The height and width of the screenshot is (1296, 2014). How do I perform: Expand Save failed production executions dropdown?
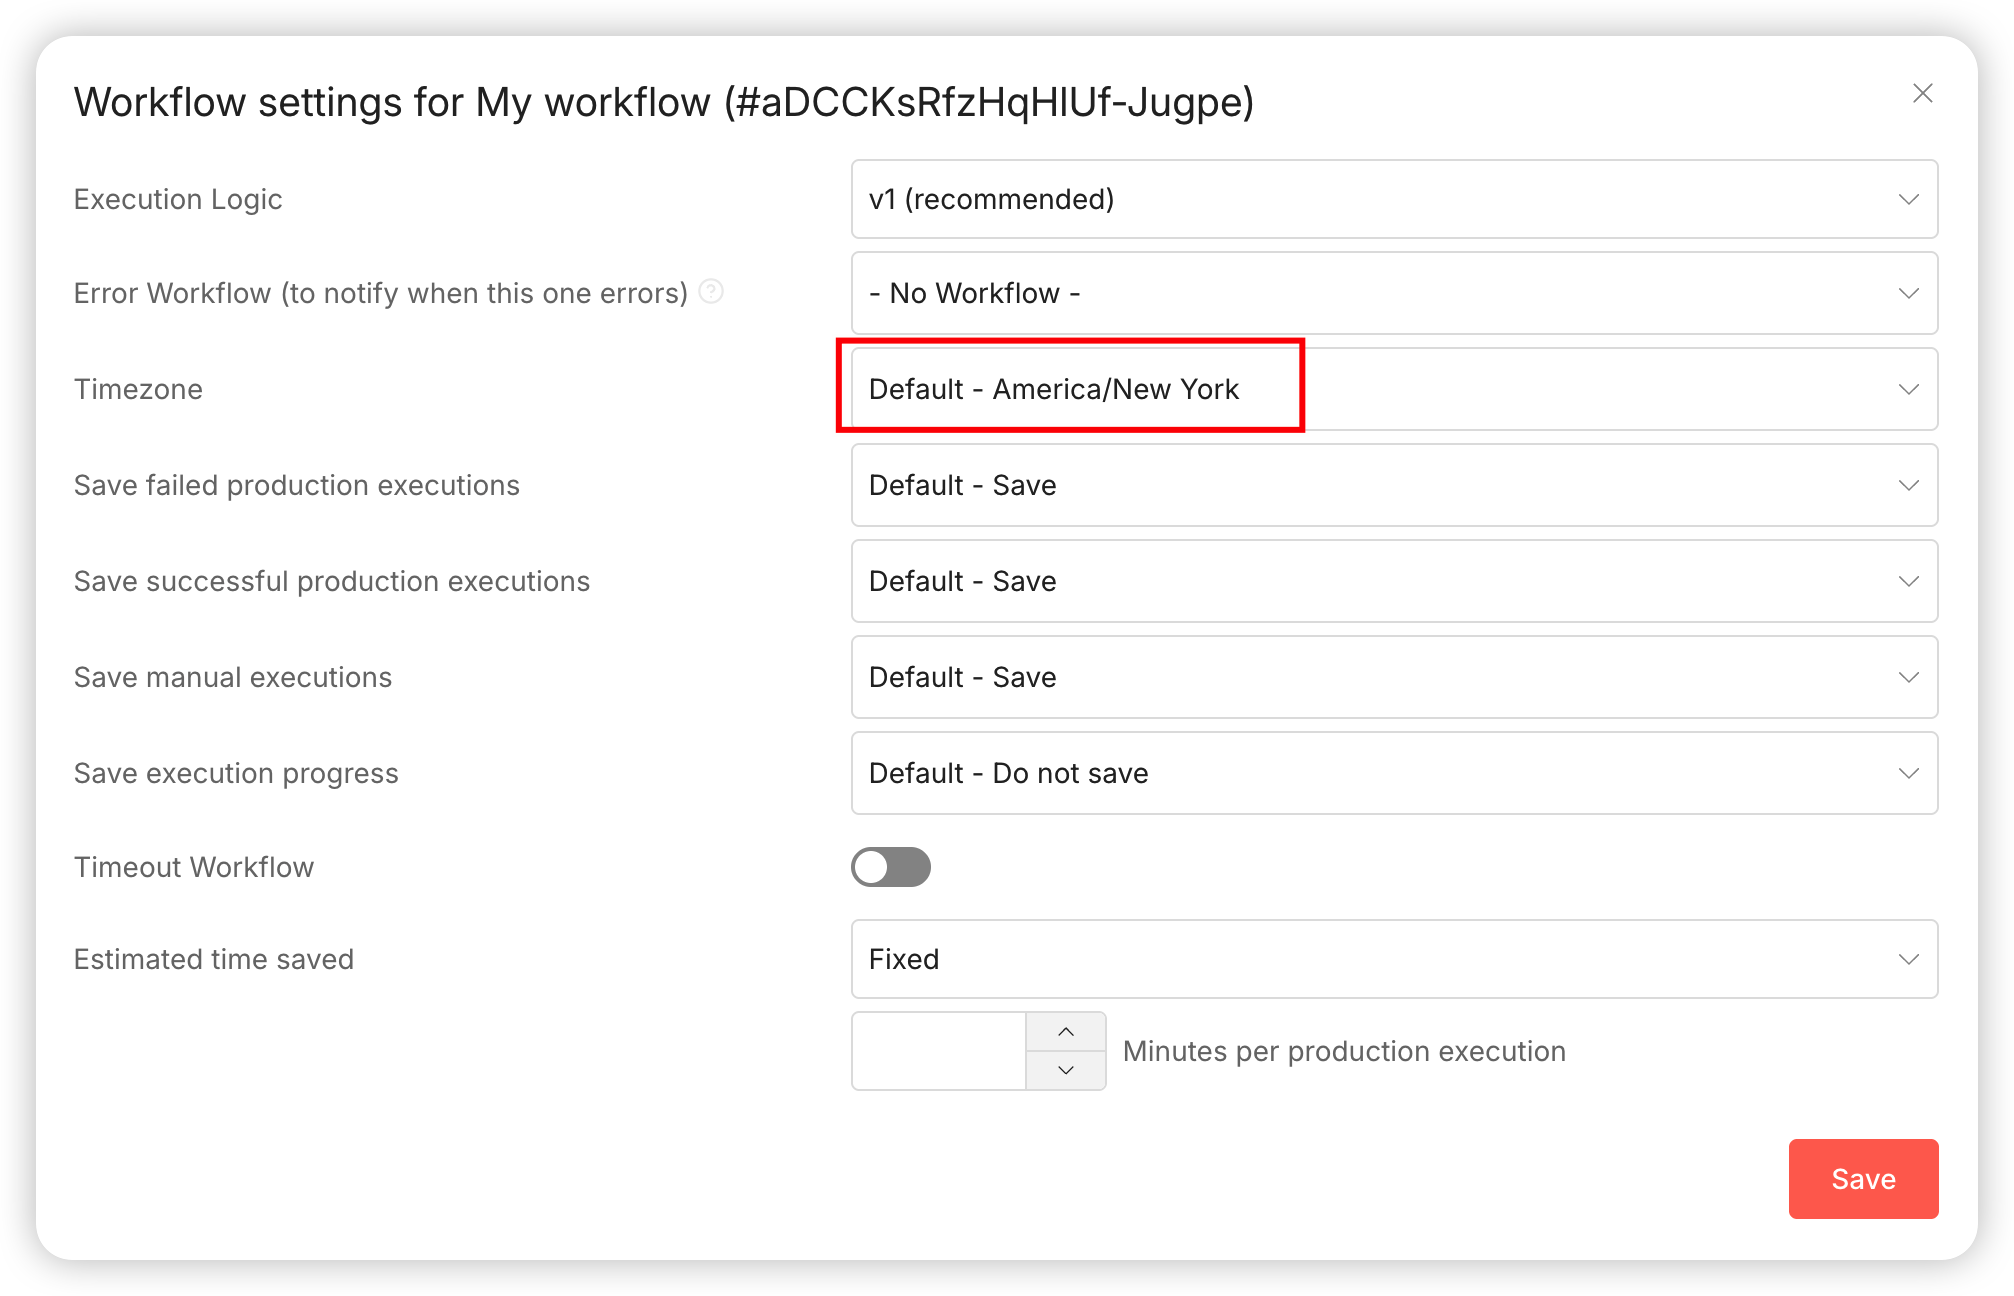1394,485
